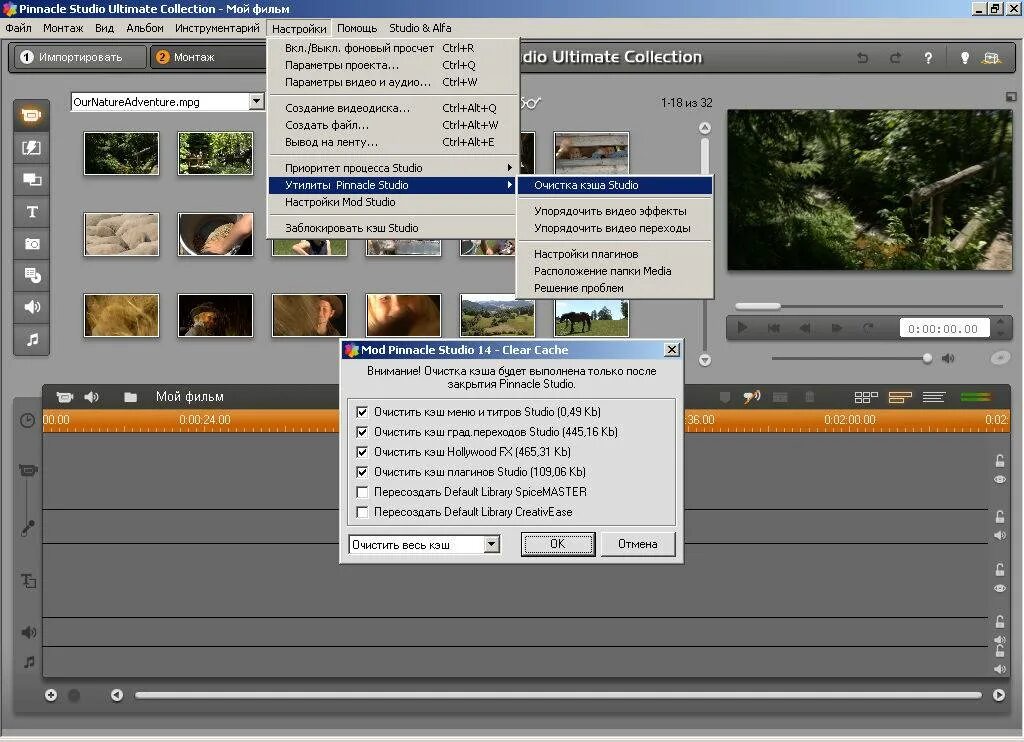This screenshot has width=1024, height=742.
Task: Close the Clear Cache dialog
Action: point(671,350)
